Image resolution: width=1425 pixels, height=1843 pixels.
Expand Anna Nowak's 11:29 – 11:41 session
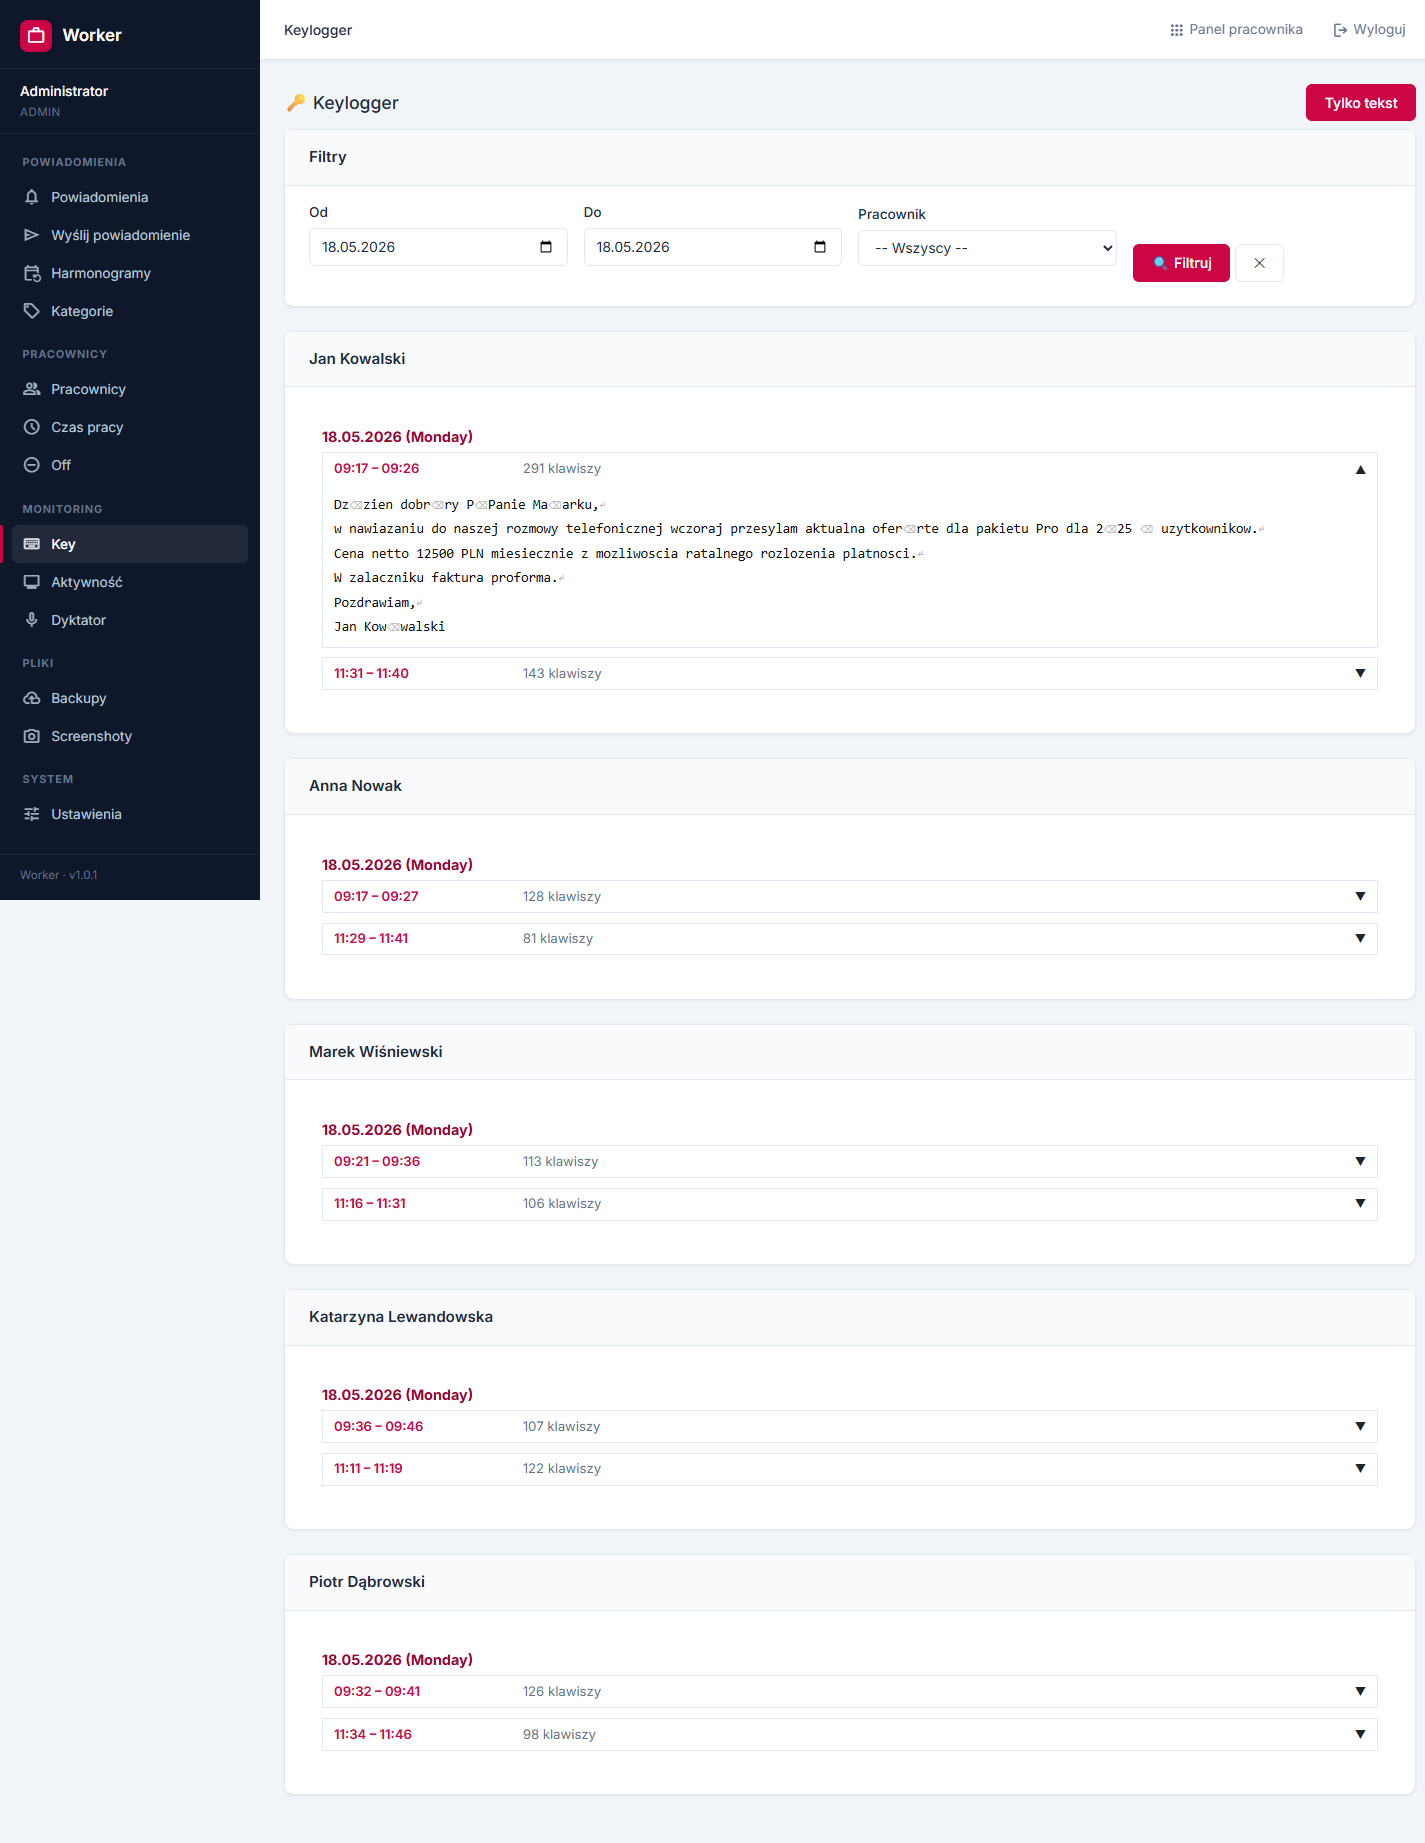[x=849, y=939]
